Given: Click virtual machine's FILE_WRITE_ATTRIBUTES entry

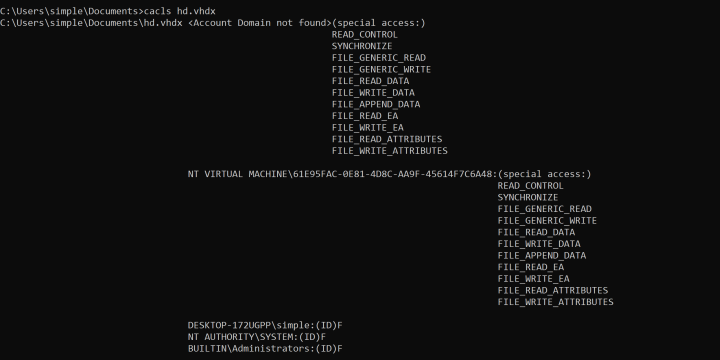Looking at the screenshot, I should click(556, 302).
